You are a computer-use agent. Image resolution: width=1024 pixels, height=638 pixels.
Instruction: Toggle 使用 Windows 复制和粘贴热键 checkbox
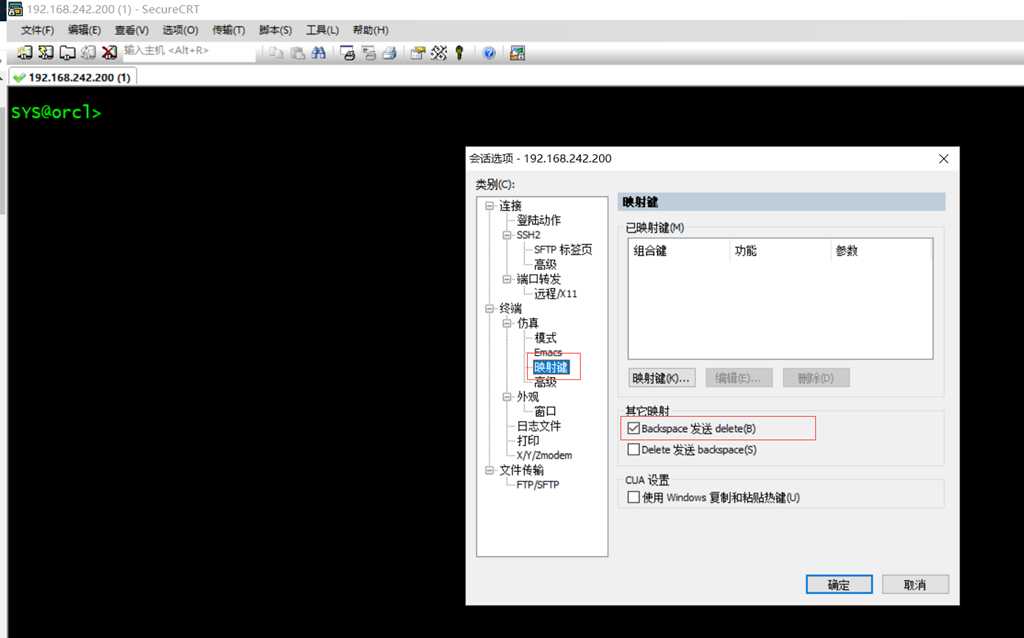(x=633, y=497)
